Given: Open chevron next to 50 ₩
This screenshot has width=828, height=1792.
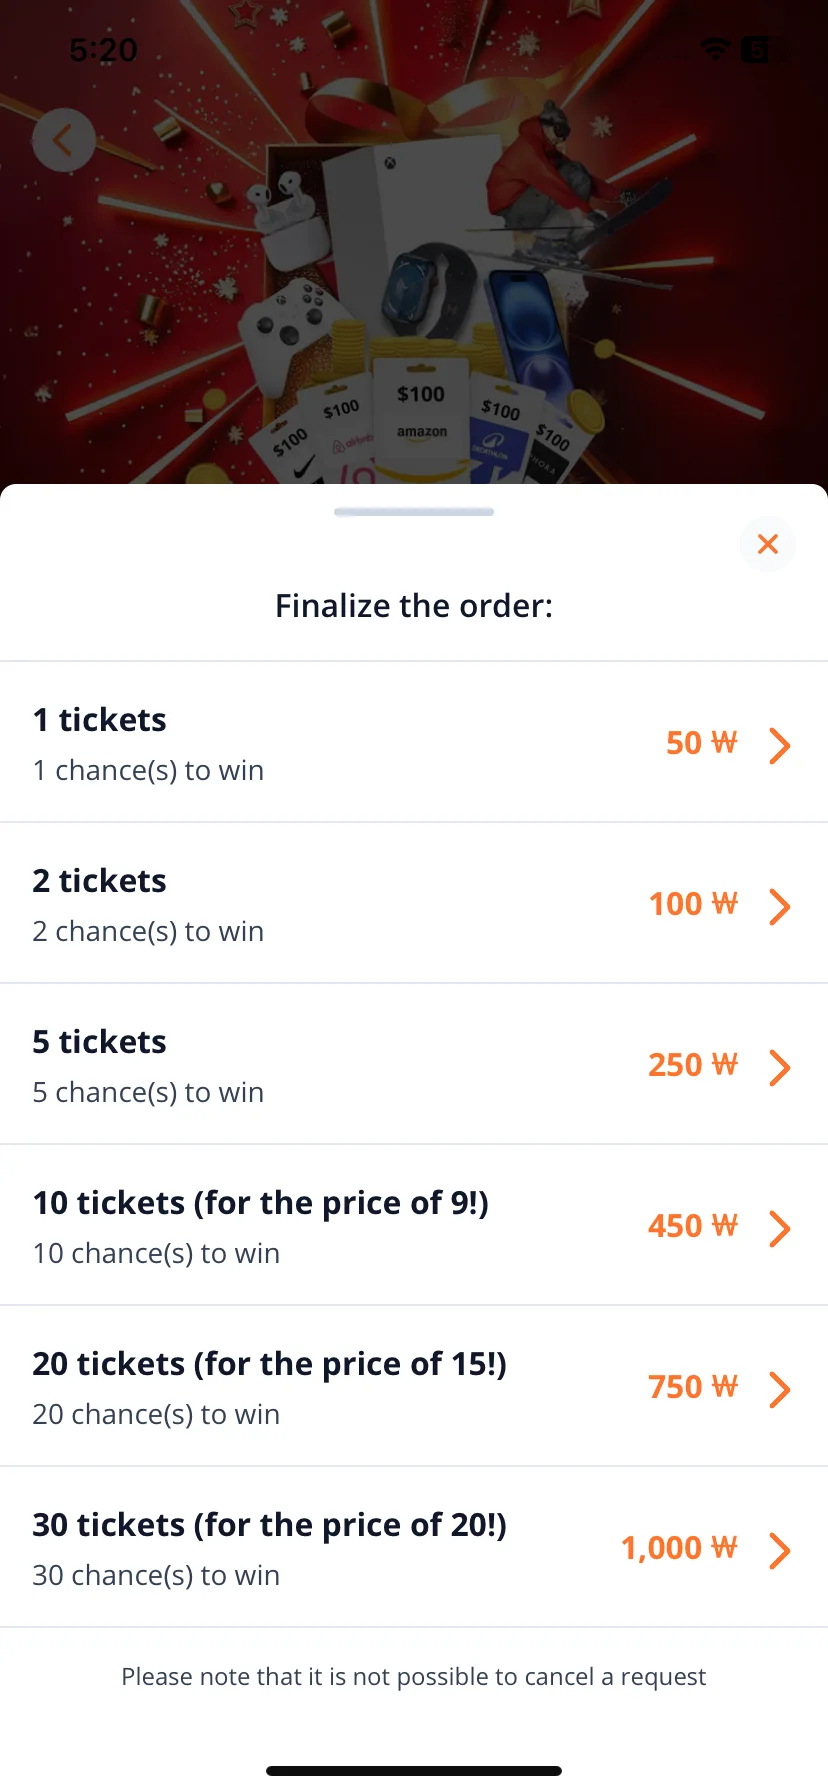Looking at the screenshot, I should click(780, 745).
